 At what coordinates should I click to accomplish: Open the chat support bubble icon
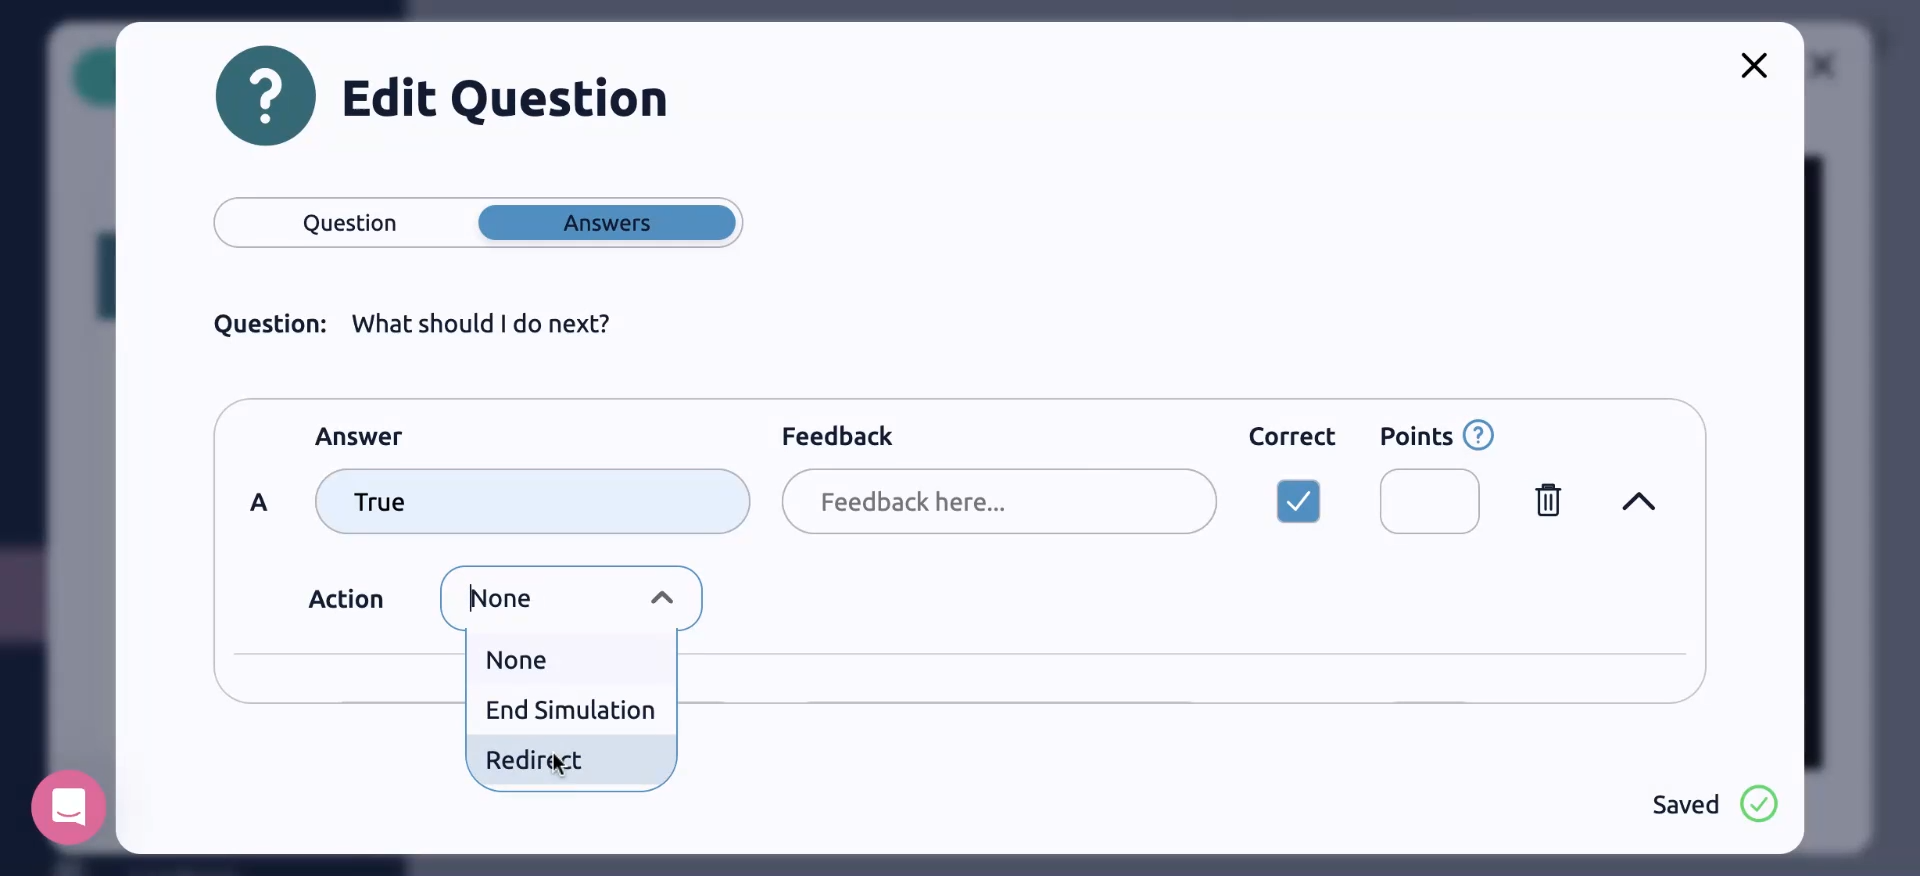(69, 806)
